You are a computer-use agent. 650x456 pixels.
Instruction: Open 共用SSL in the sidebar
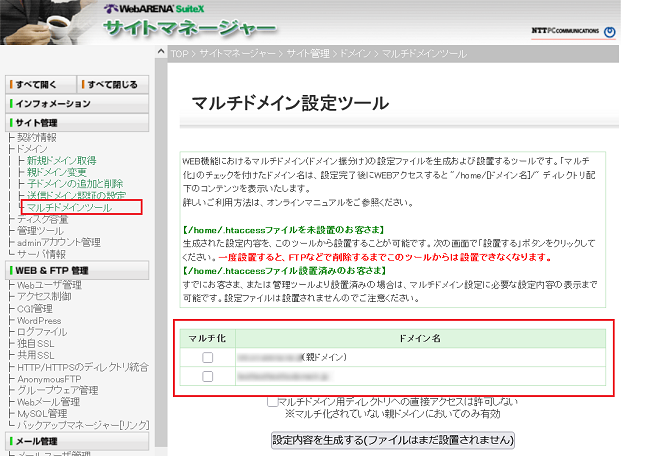coord(36,355)
